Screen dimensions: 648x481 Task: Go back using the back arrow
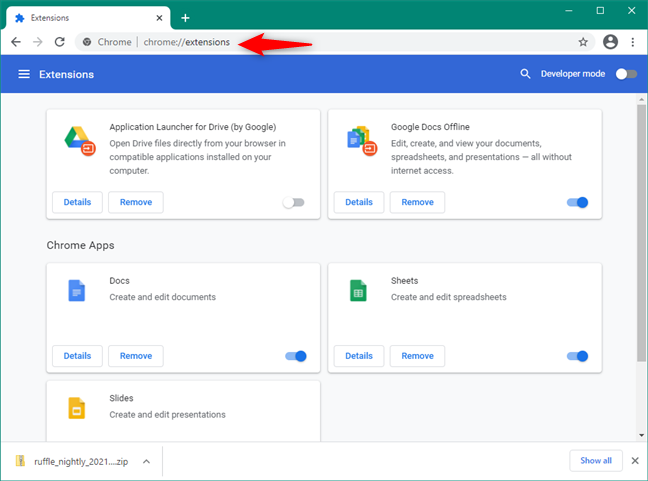point(16,42)
